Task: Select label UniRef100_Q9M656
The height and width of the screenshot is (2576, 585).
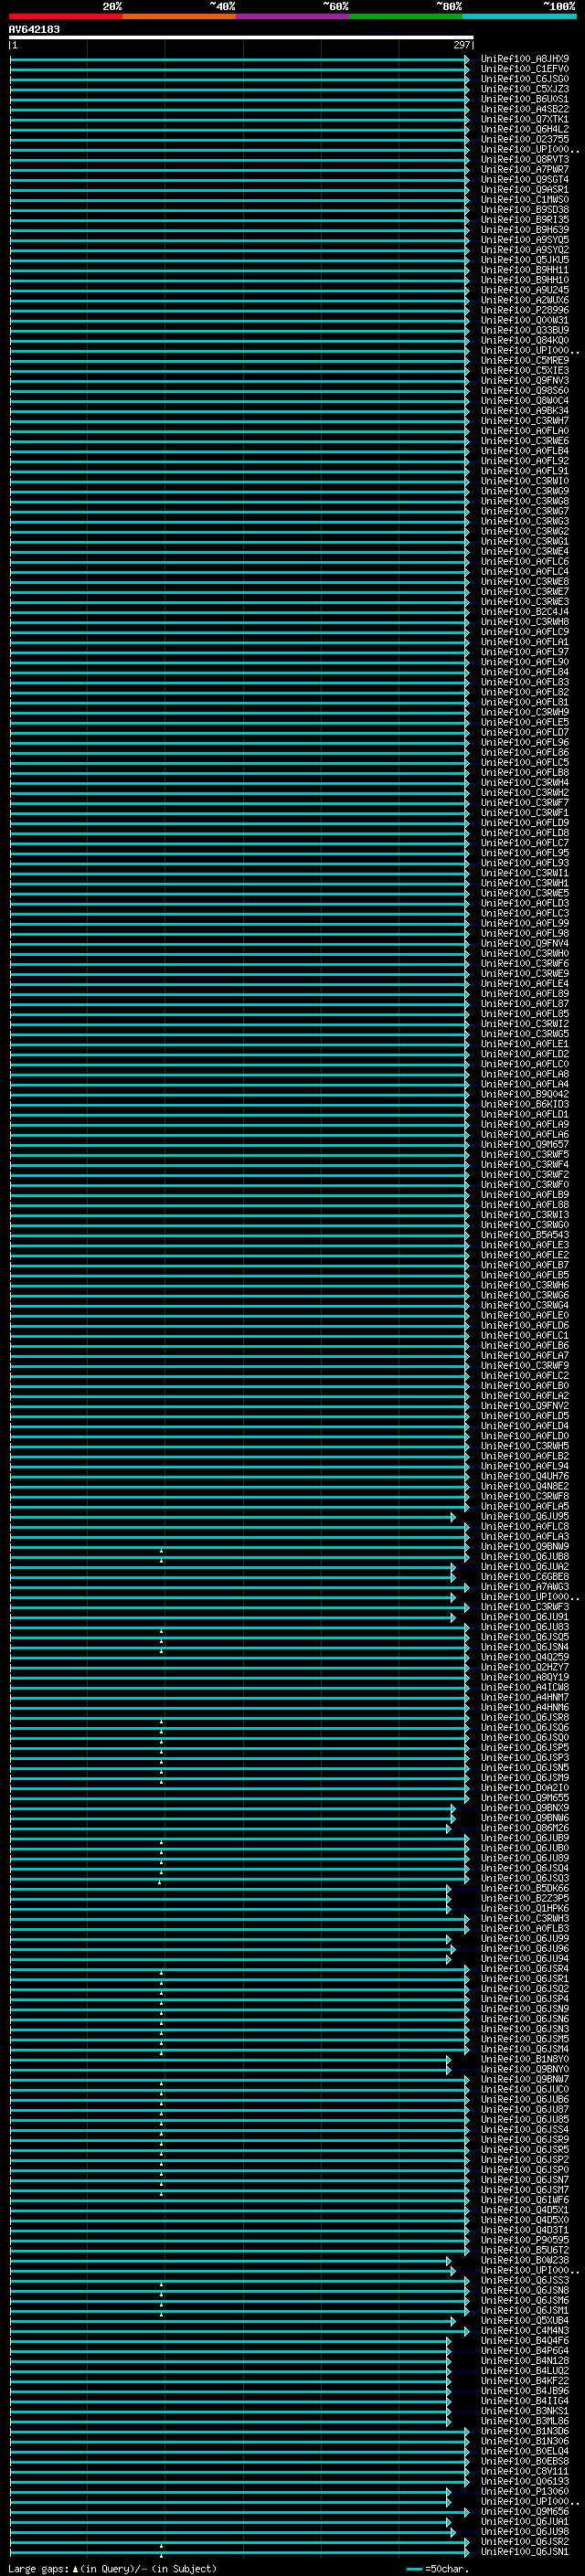Action: pyautogui.click(x=525, y=2512)
